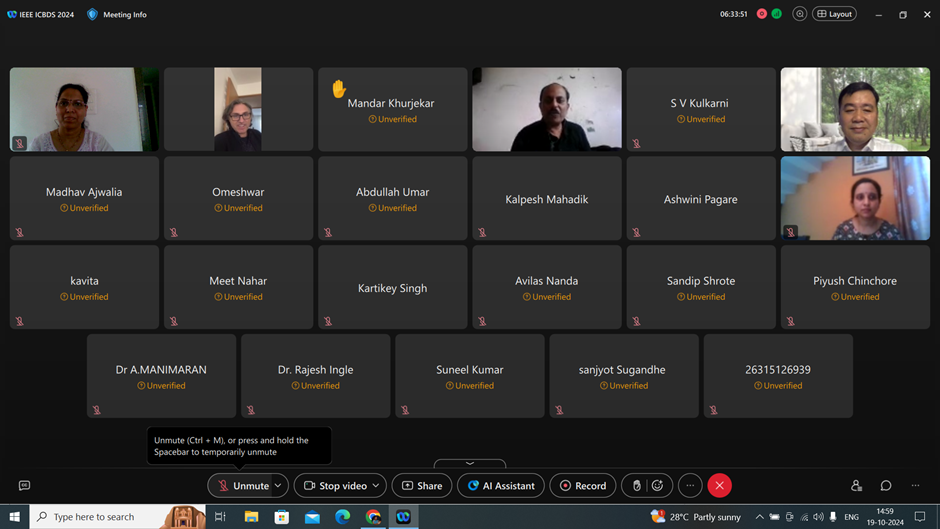Image resolution: width=940 pixels, height=529 pixels.
Task: Click the raised hand on Mandar's tile
Action: click(339, 89)
